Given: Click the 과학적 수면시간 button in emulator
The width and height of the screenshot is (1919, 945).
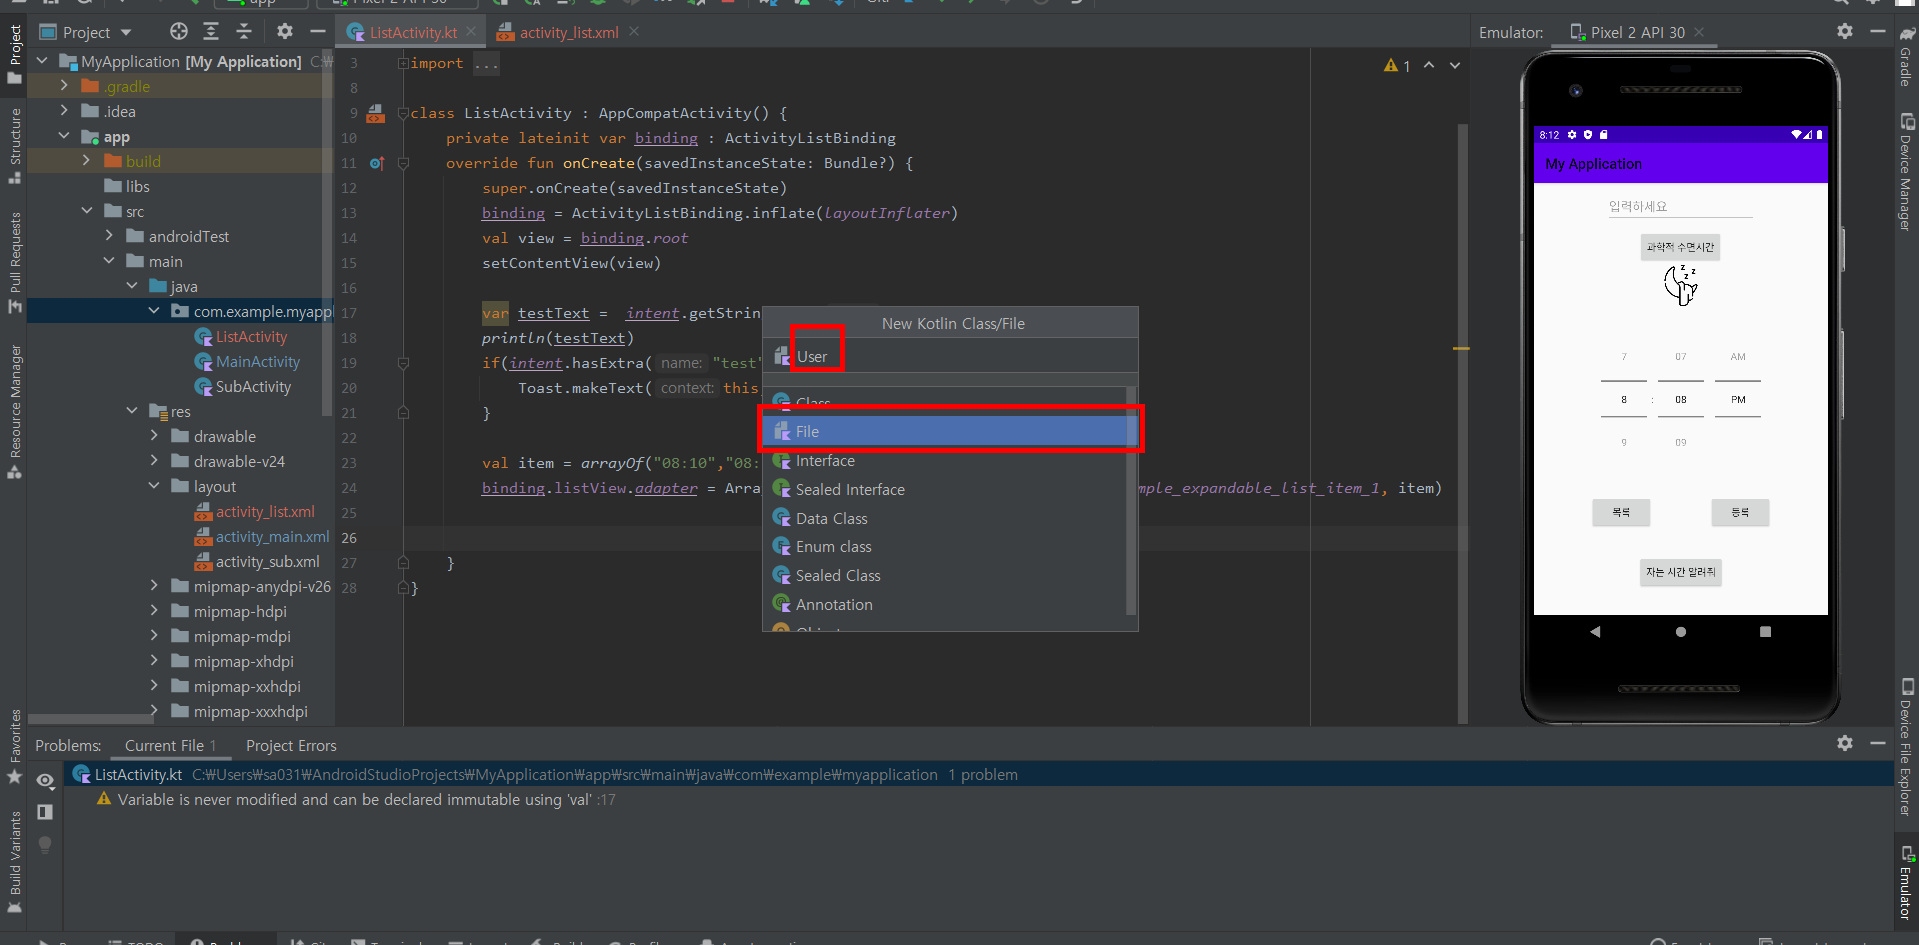Looking at the screenshot, I should [1680, 247].
